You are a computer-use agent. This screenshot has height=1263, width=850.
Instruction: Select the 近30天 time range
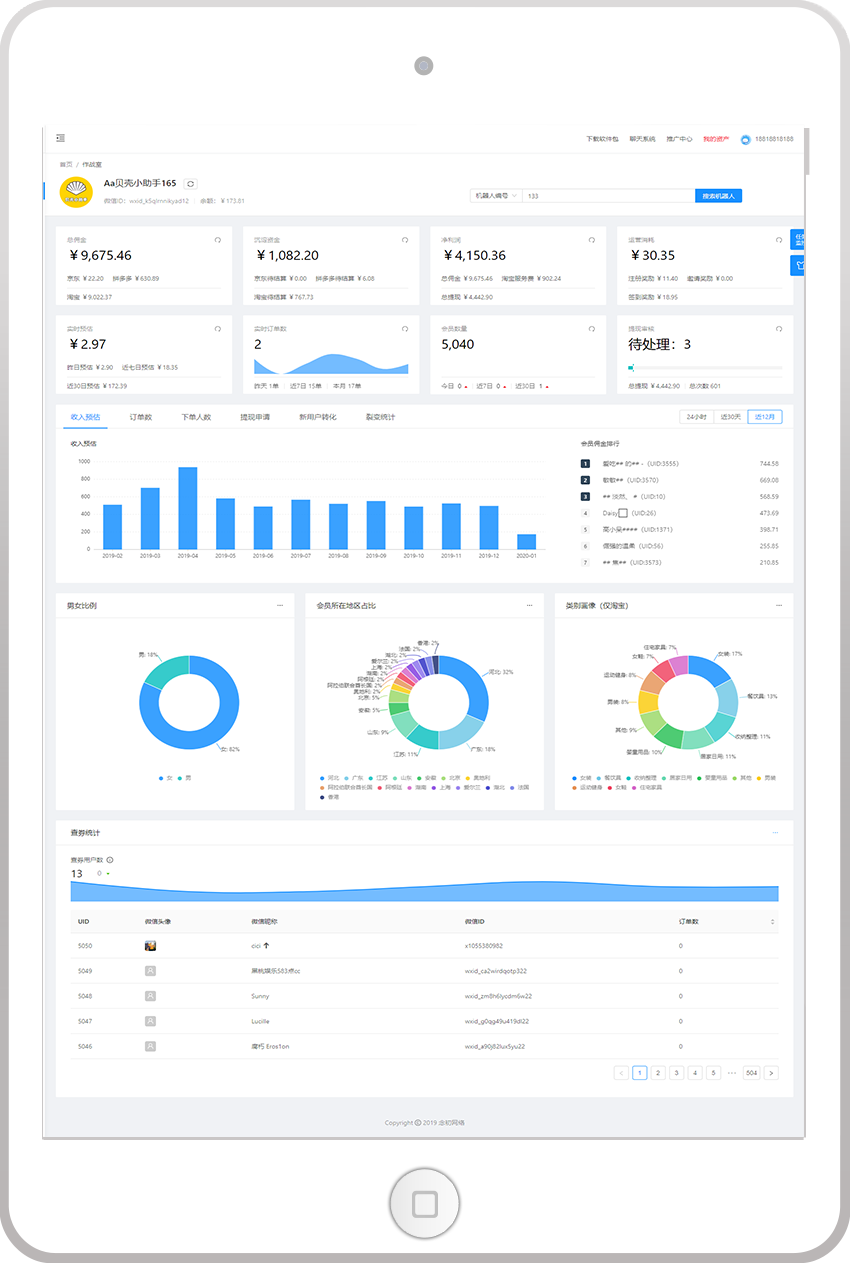pyautogui.click(x=730, y=417)
